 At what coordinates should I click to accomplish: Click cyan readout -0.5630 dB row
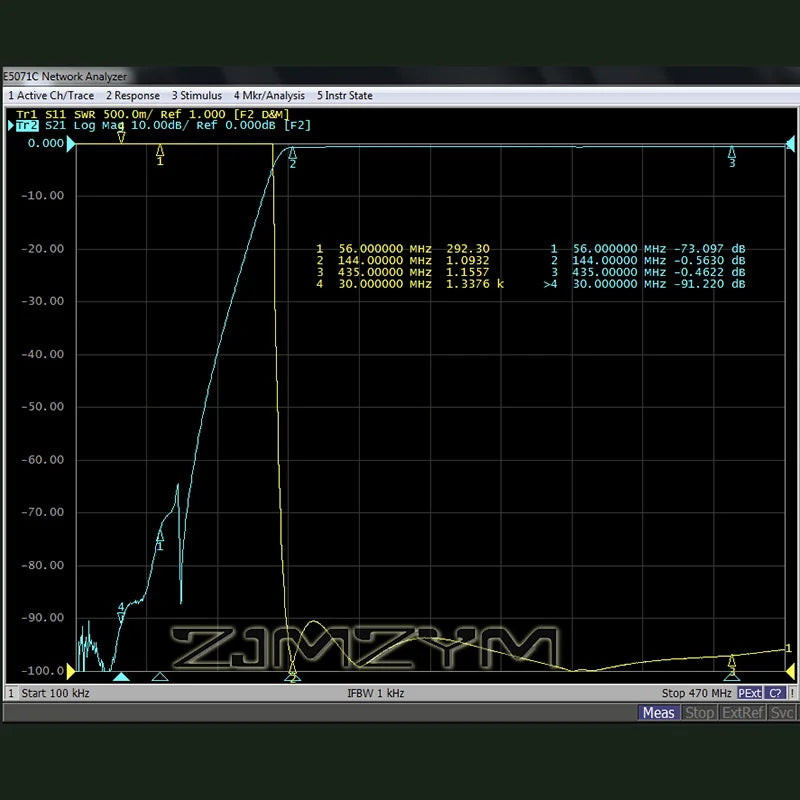click(648, 261)
